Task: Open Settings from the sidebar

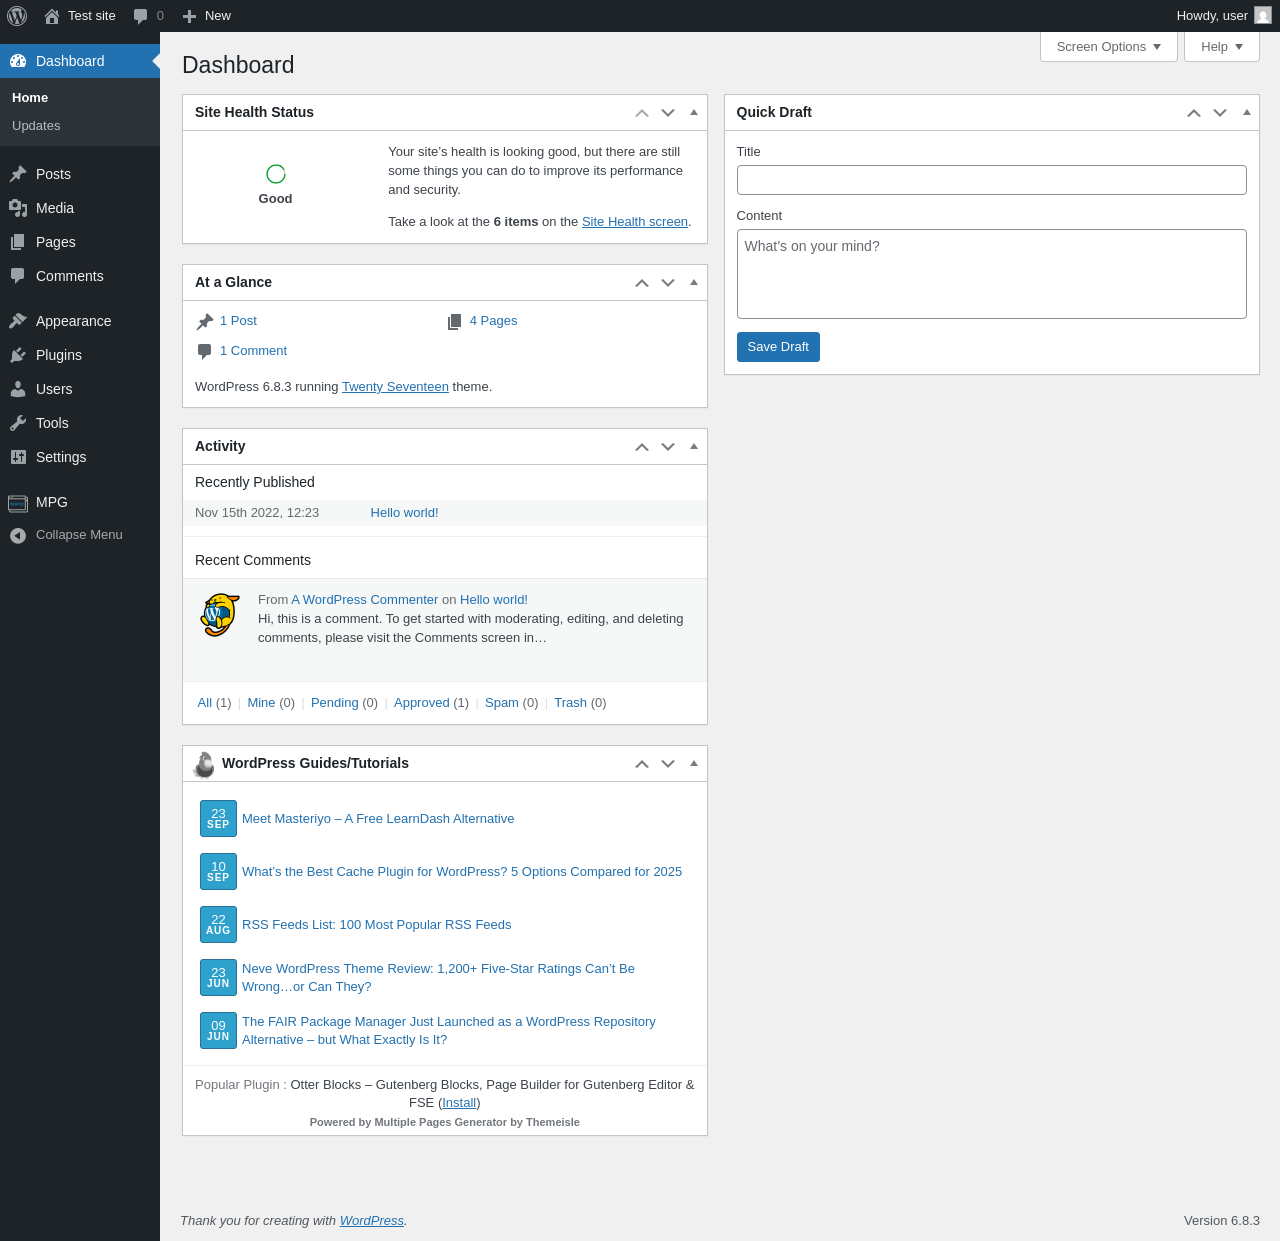Action: [x=80, y=457]
